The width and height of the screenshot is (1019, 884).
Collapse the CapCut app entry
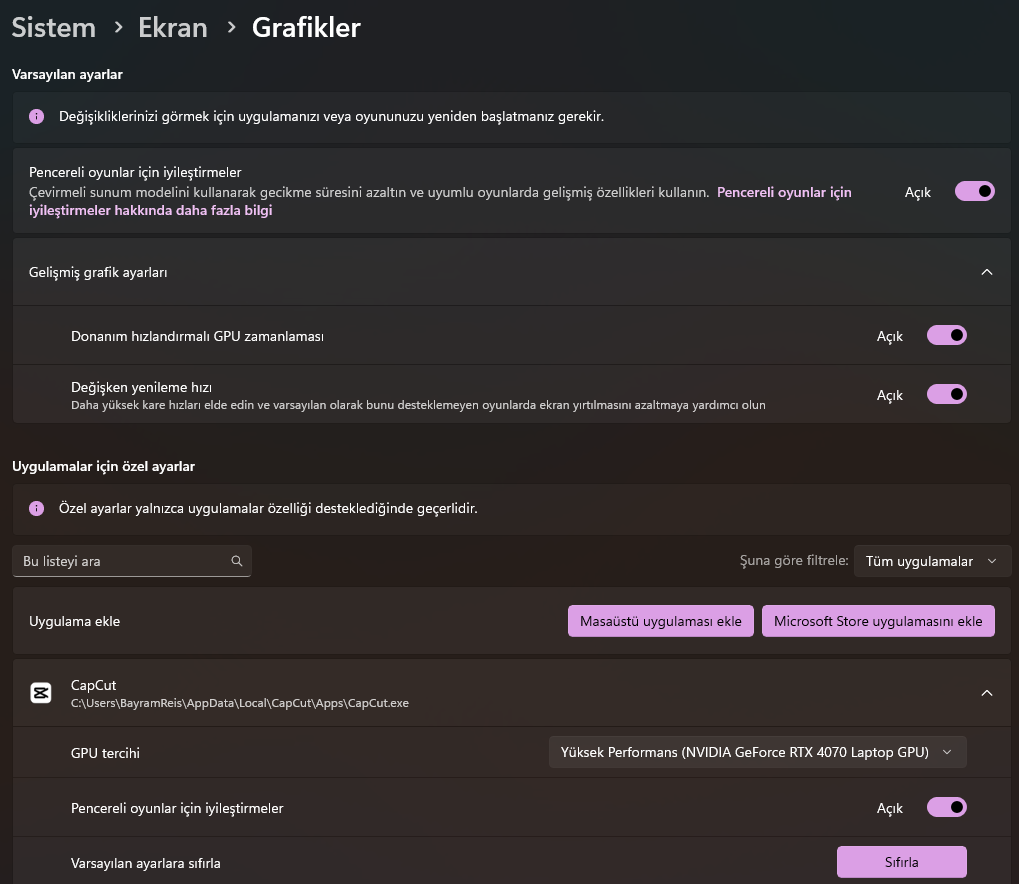tap(987, 693)
